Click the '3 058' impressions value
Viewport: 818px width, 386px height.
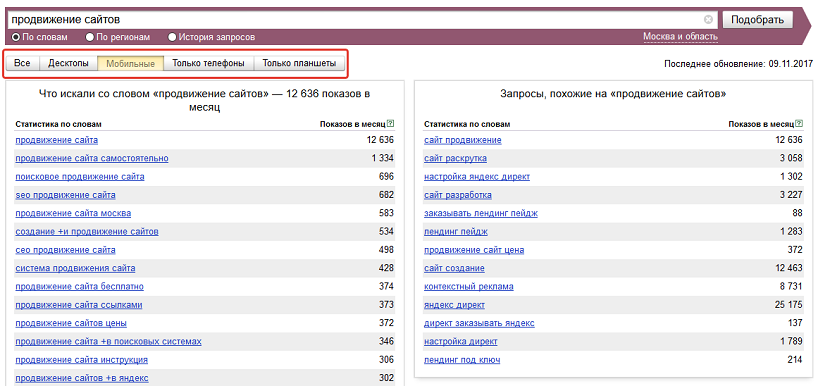[791, 159]
